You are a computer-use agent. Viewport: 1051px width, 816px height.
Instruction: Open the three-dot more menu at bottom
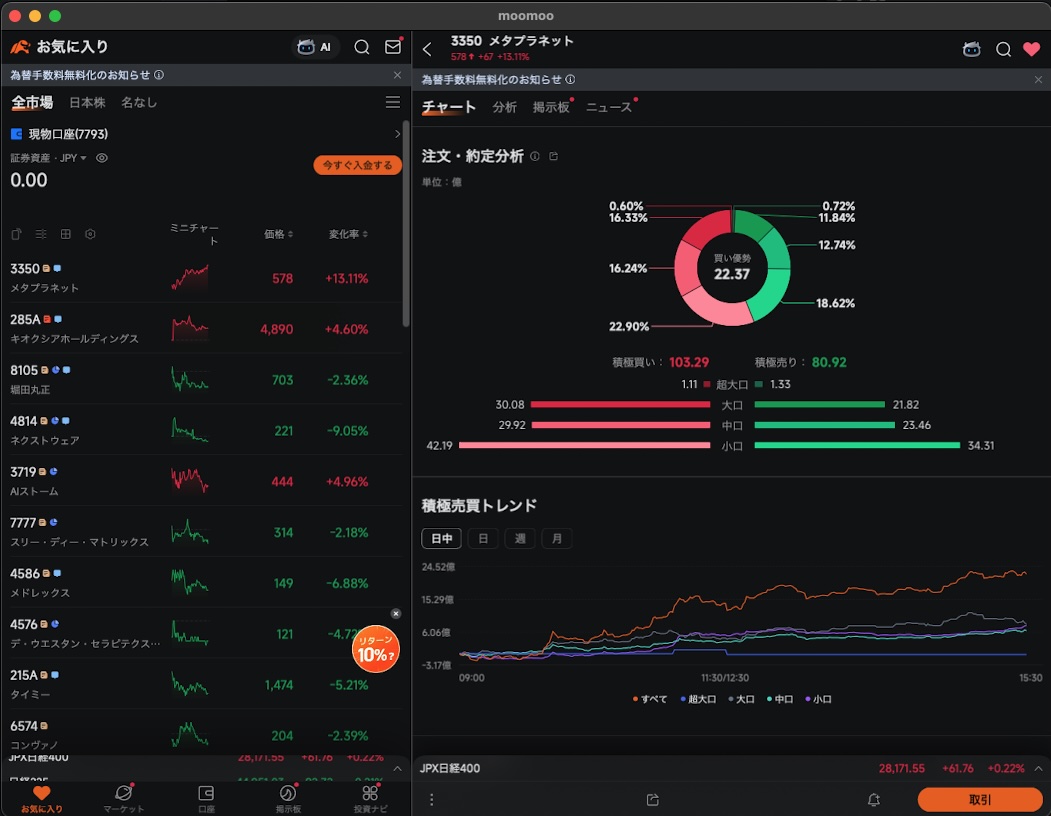pos(432,799)
